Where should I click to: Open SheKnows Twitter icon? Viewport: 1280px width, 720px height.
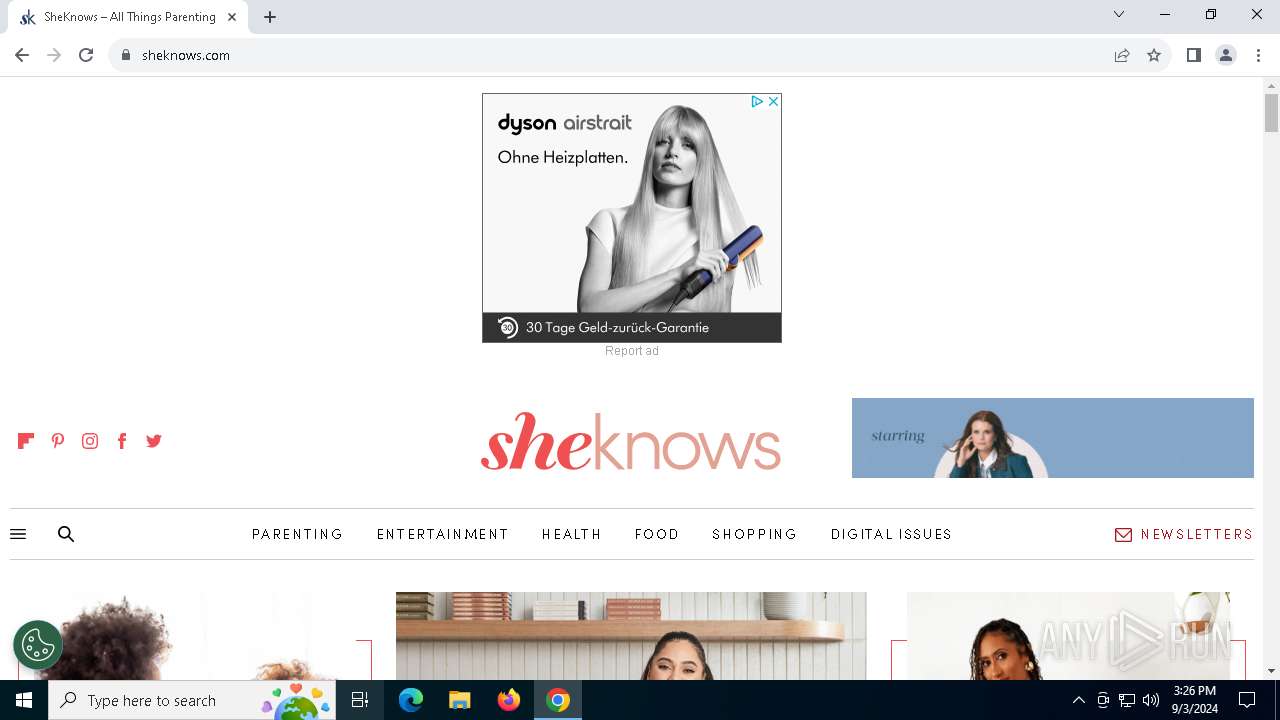(154, 441)
